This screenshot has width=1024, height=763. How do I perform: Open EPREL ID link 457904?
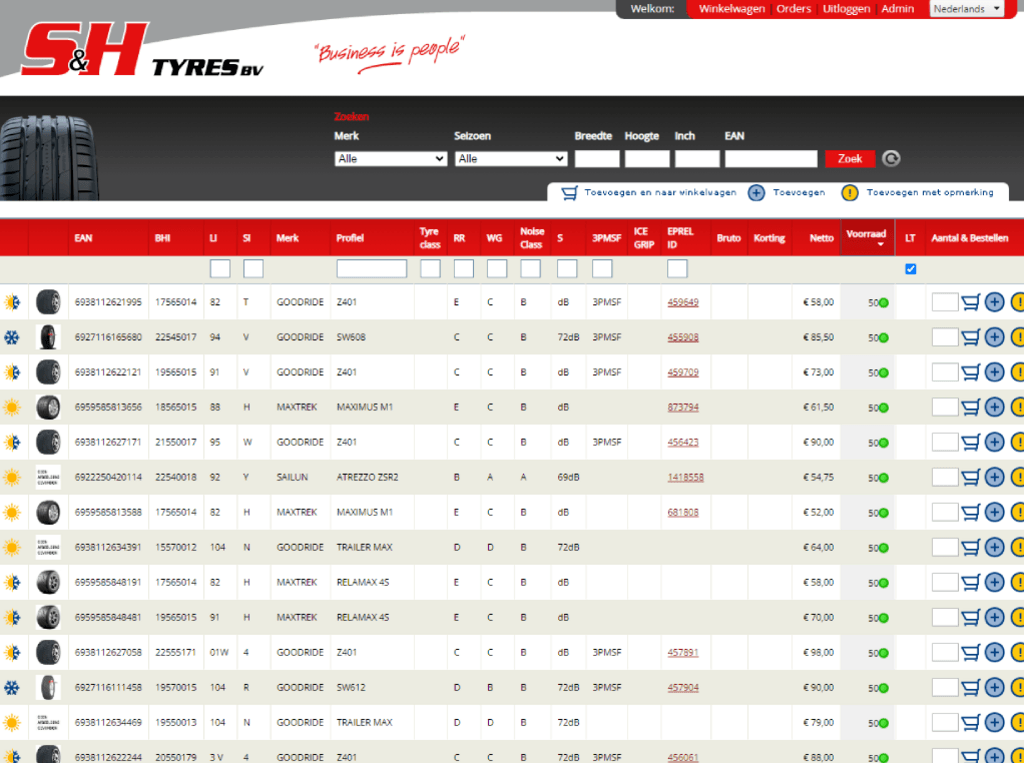682,687
